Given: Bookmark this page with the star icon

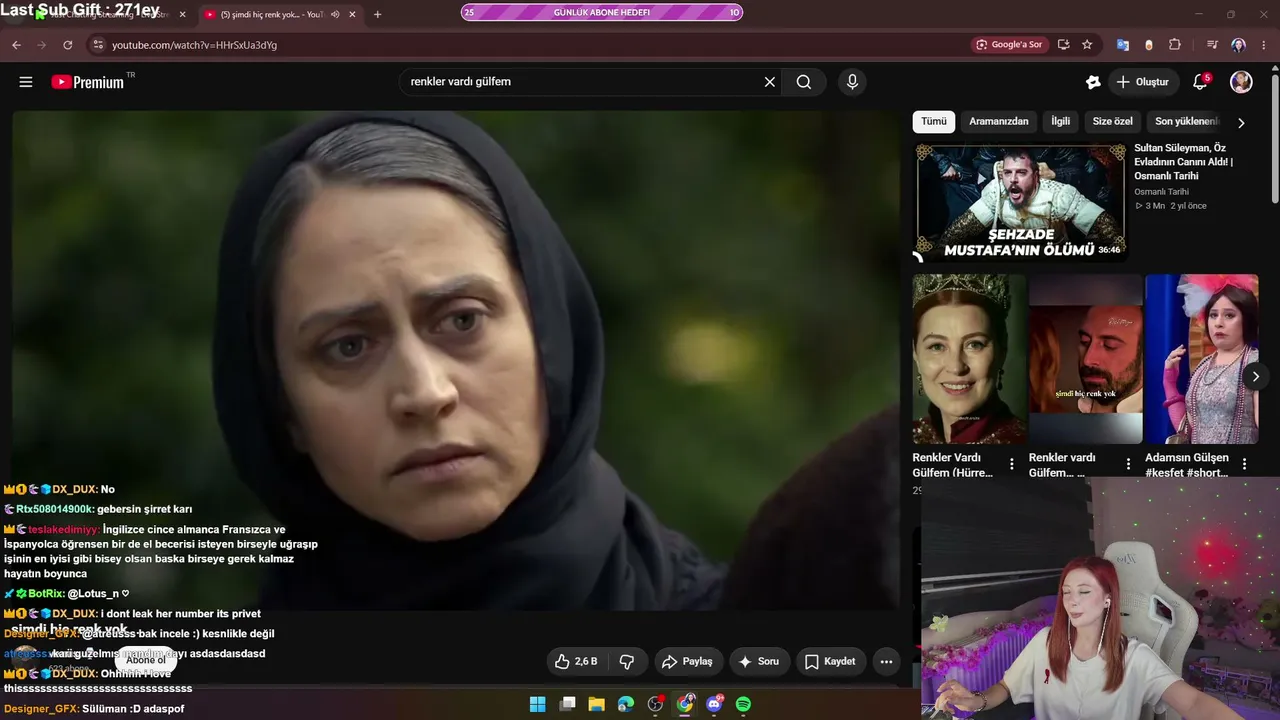Looking at the screenshot, I should click(x=1087, y=45).
